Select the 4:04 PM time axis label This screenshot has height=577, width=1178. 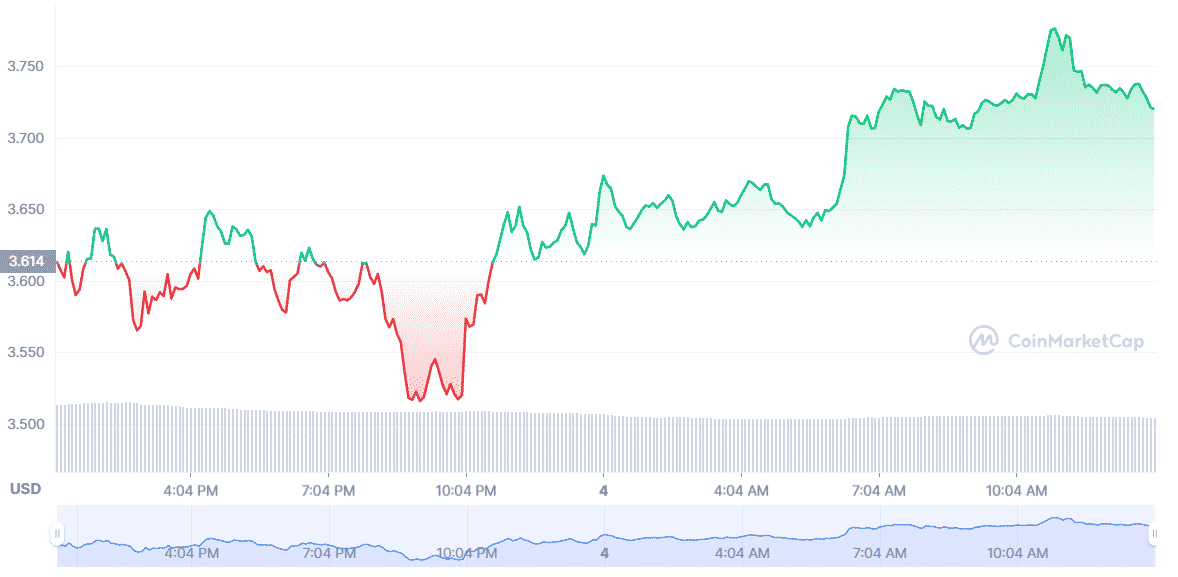click(191, 491)
